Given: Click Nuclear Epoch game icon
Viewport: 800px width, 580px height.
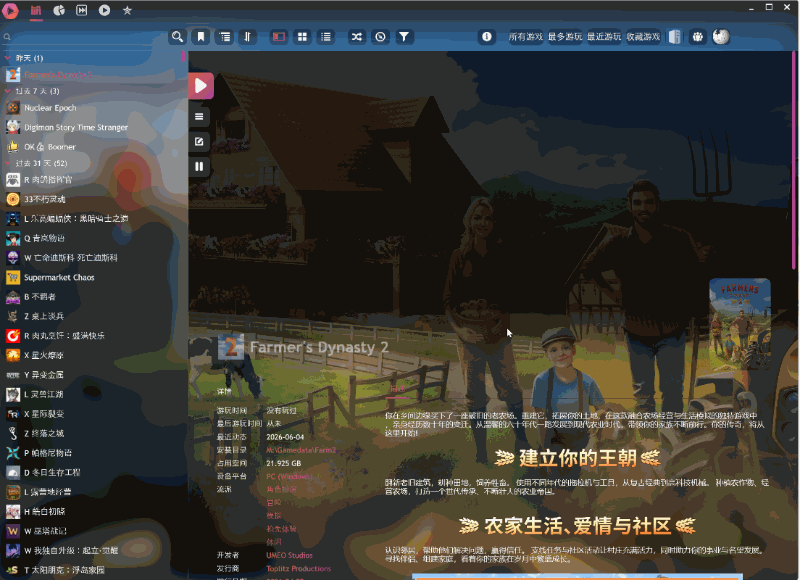Looking at the screenshot, I should point(13,108).
